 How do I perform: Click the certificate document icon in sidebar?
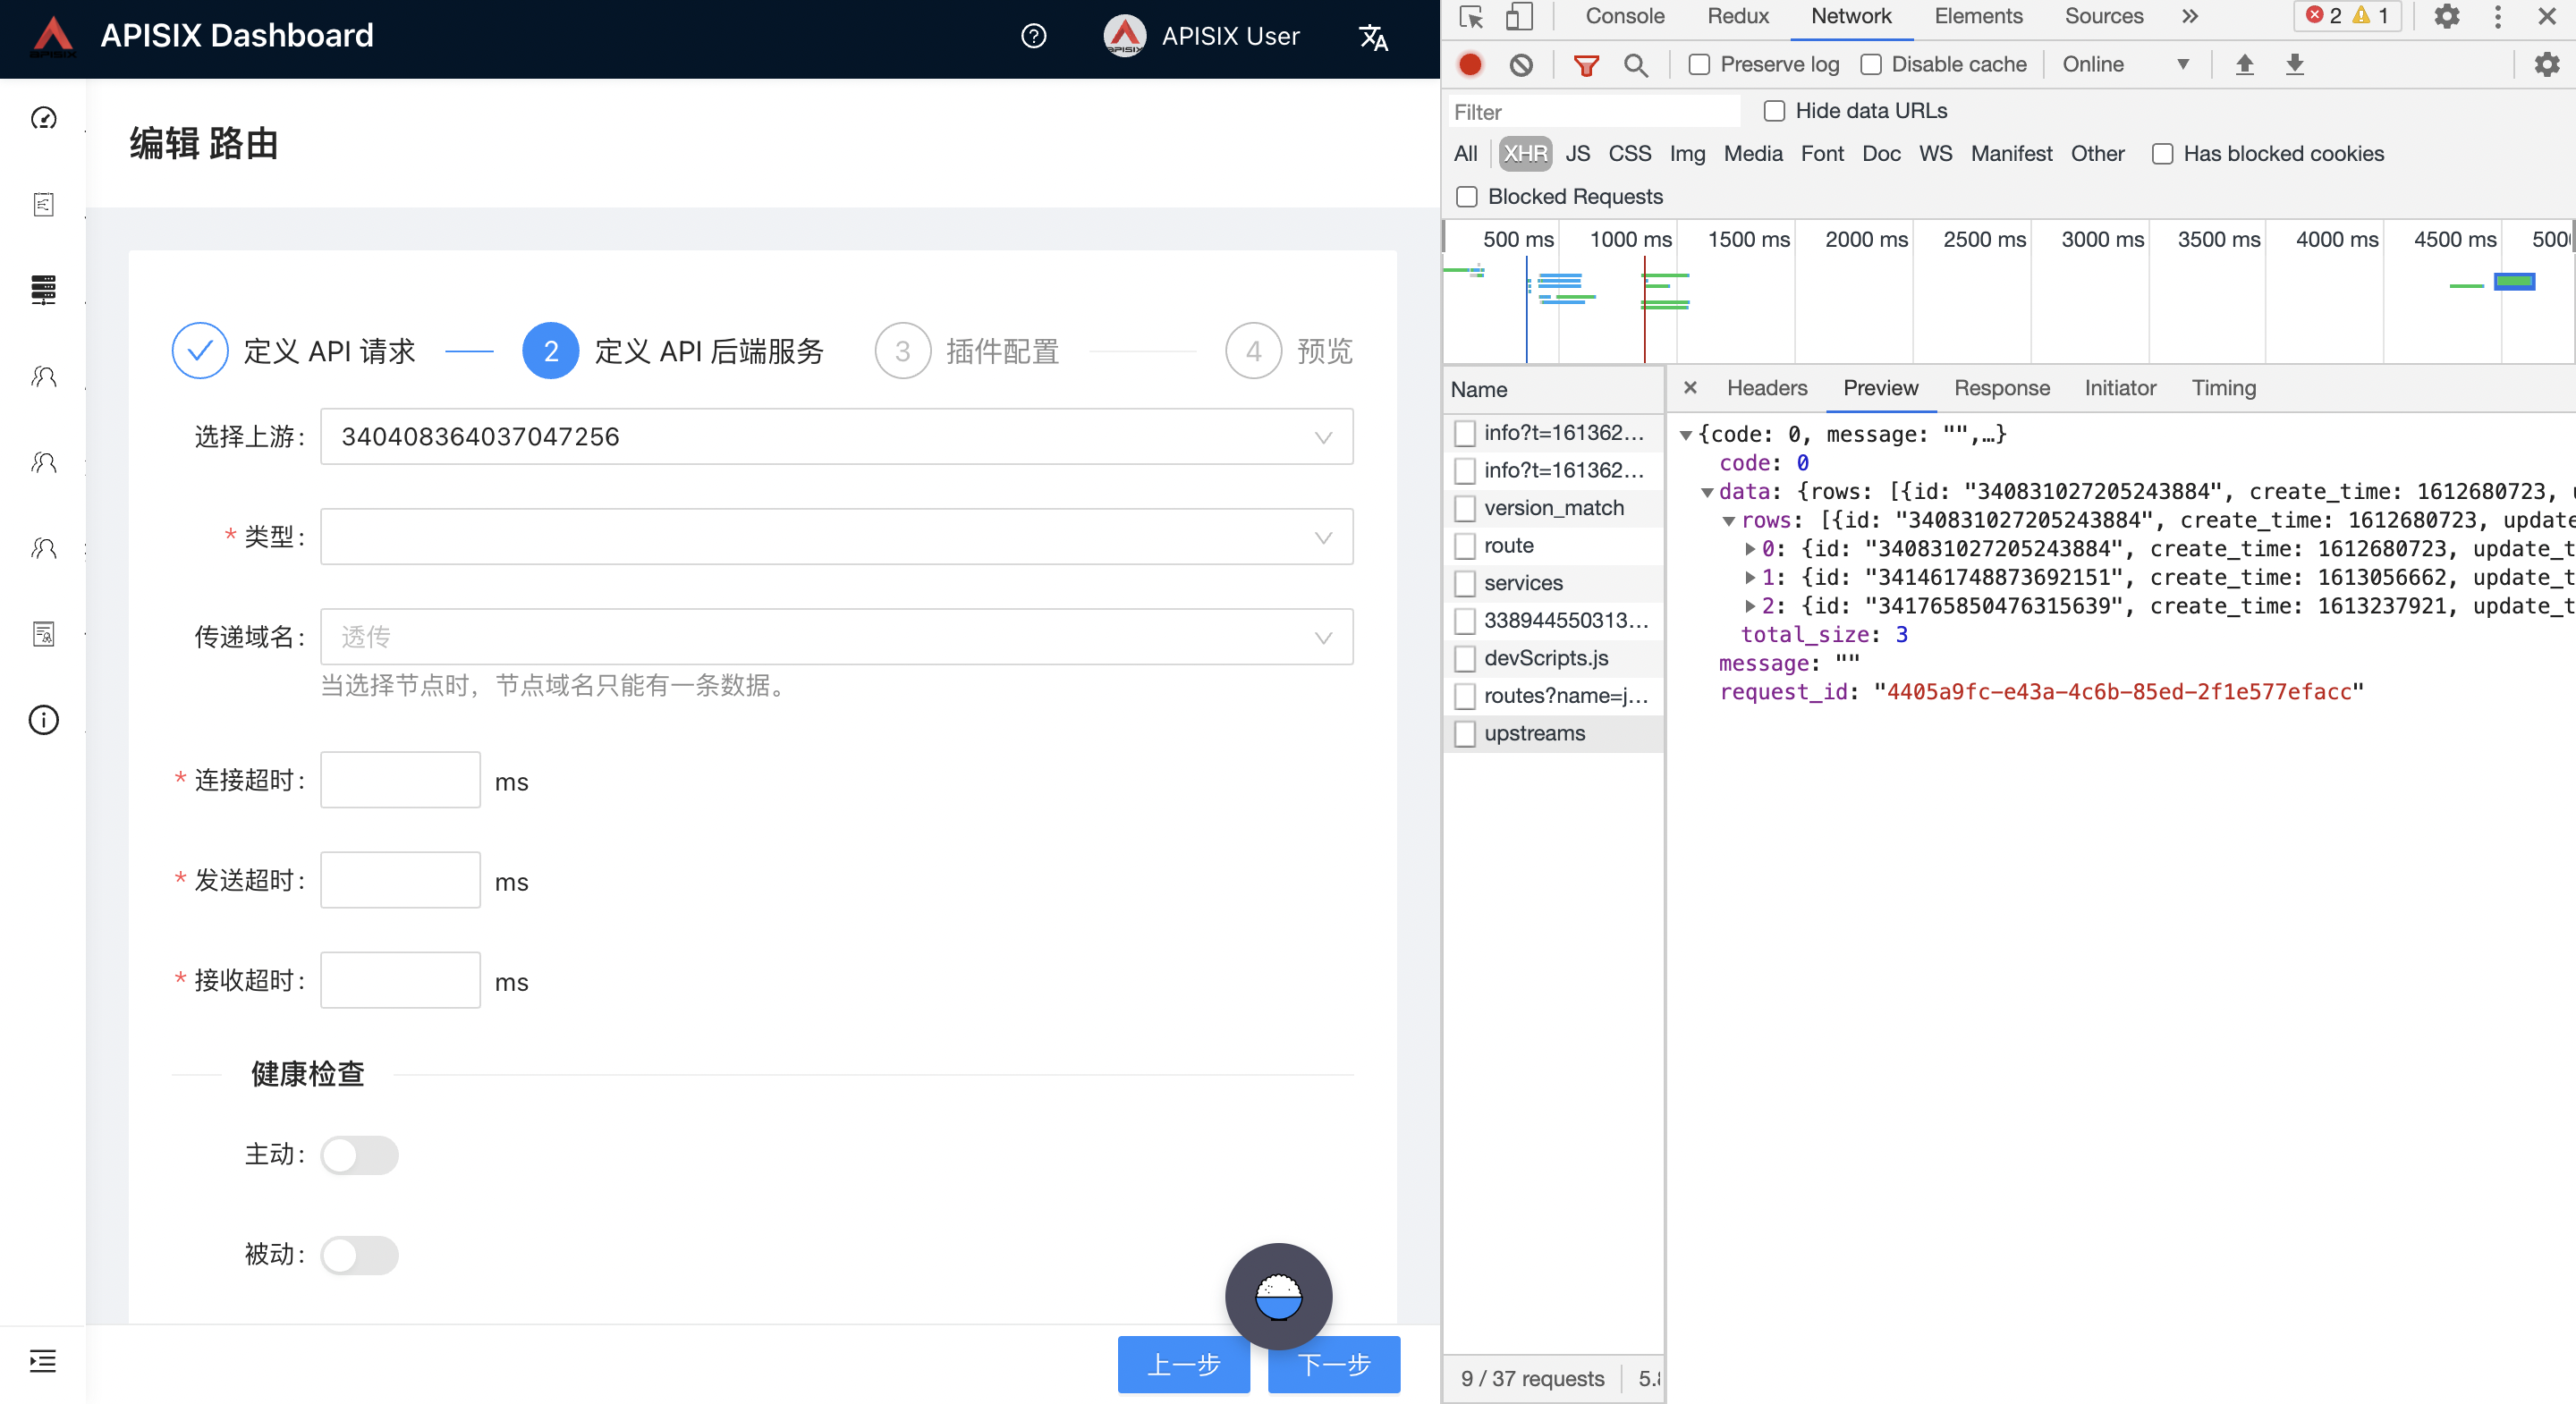click(43, 633)
